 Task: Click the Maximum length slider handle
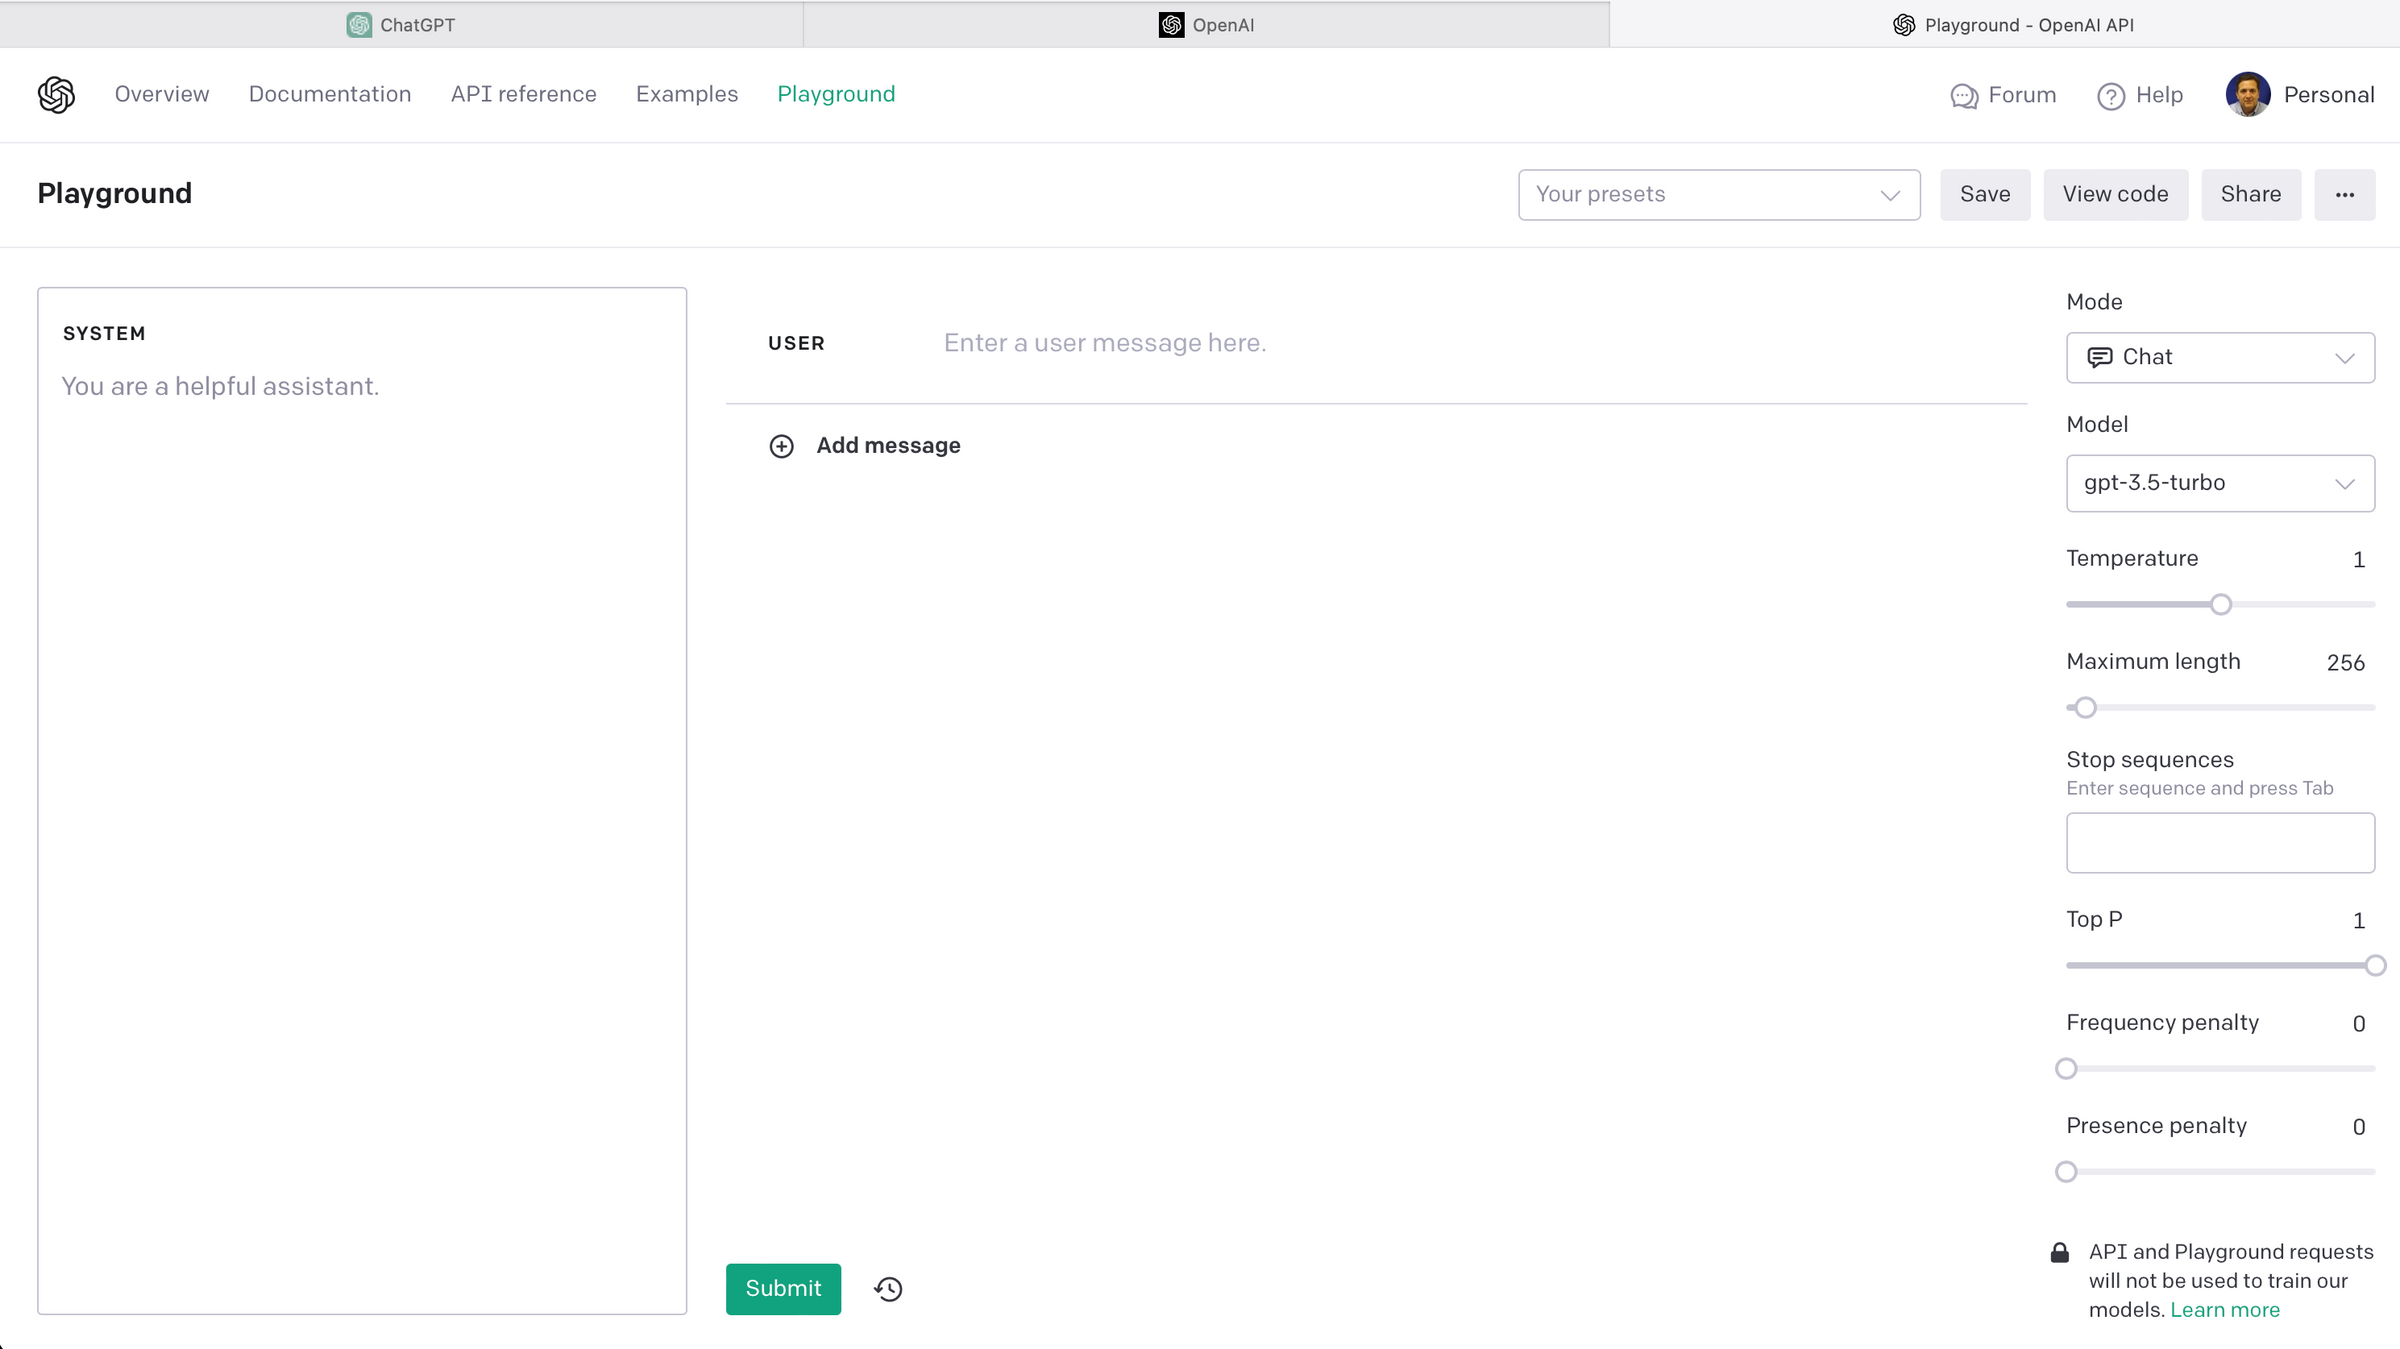point(2084,708)
